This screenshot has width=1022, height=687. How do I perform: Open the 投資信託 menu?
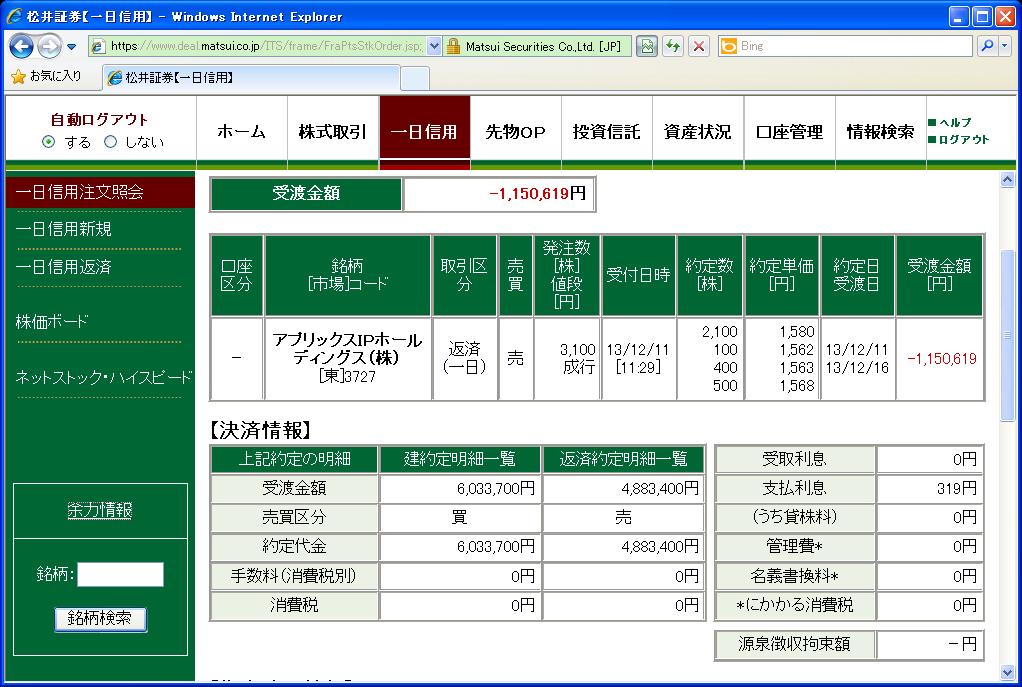click(x=607, y=132)
